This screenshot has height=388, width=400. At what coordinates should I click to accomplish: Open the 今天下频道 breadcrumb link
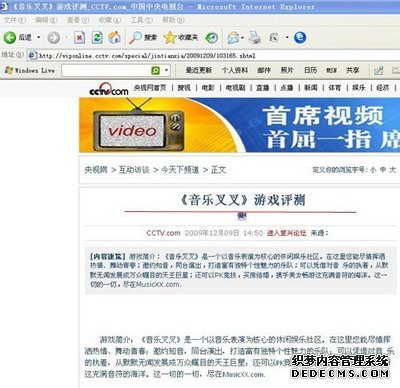(x=180, y=170)
